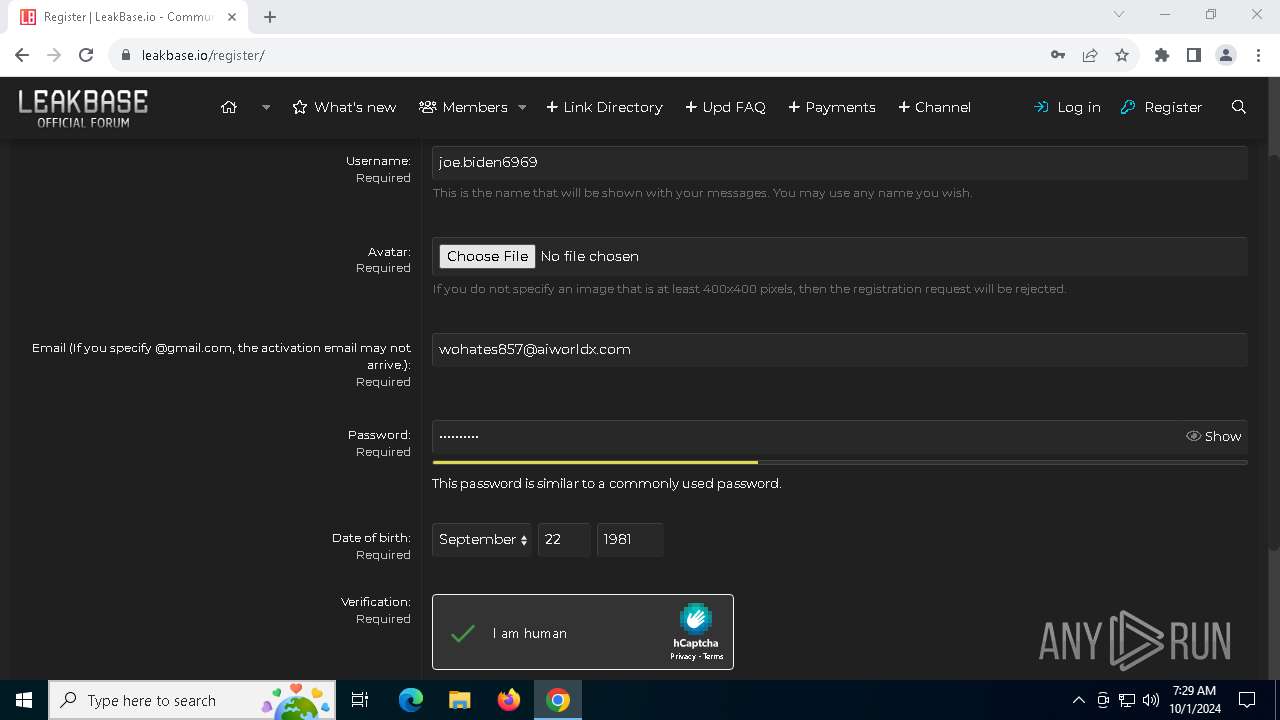Click the address bar URL
Viewport: 1280px width, 720px height.
(203, 55)
